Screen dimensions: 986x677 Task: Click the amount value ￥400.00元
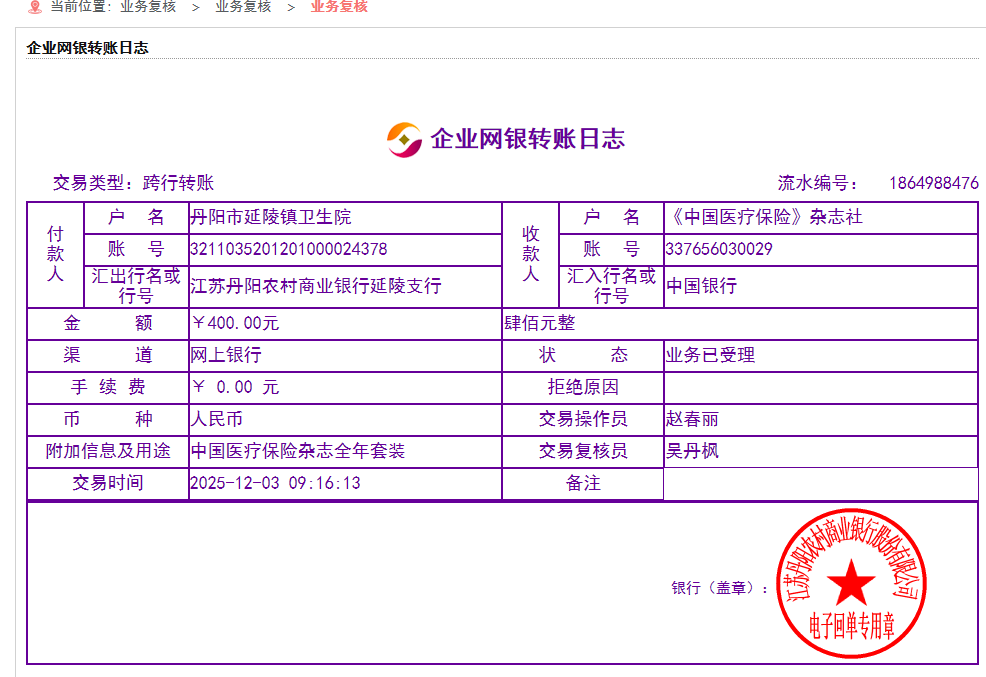pyautogui.click(x=235, y=323)
